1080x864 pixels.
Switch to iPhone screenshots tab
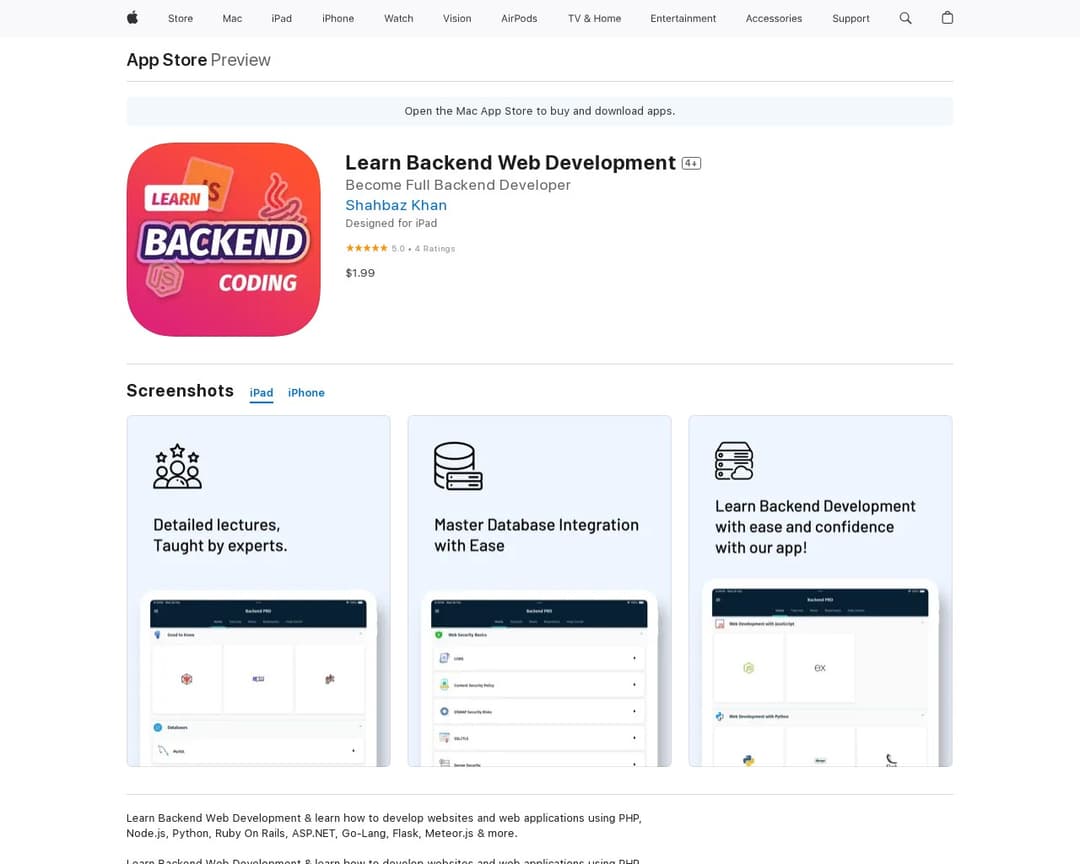[x=306, y=393]
